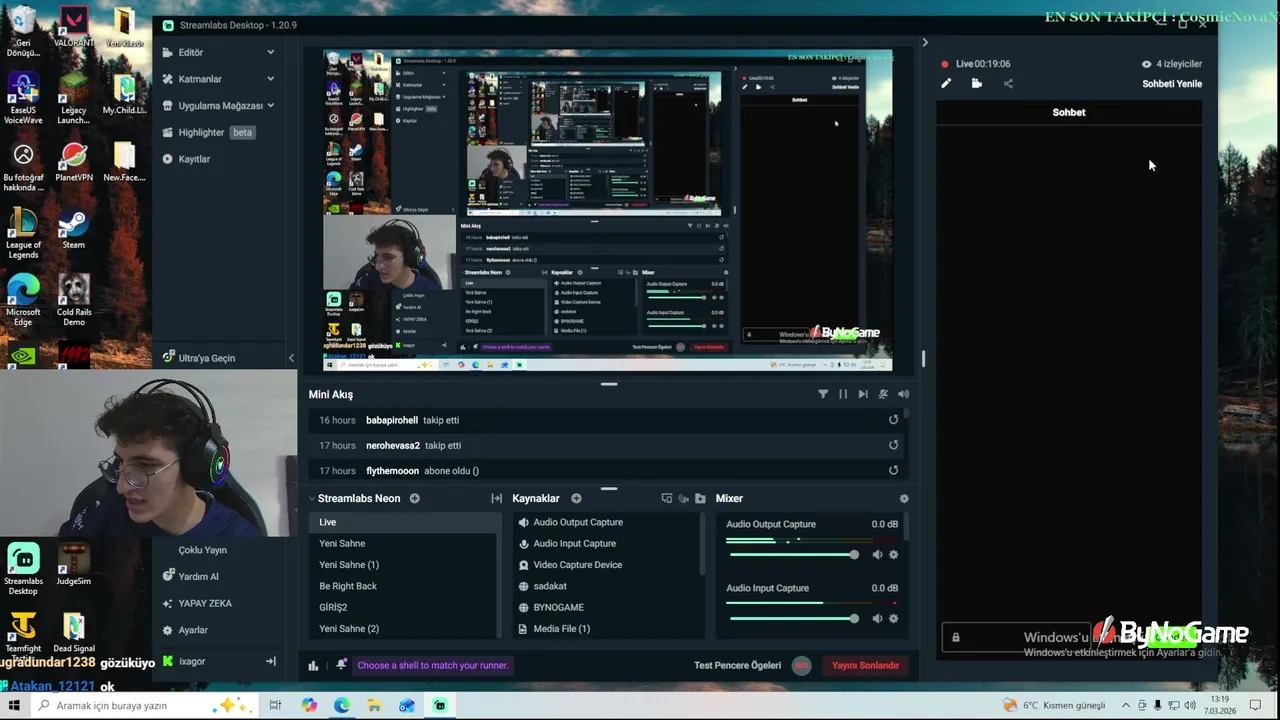Click the performance stats bar chart icon
Viewport: 1280px width, 720px height.
pyautogui.click(x=313, y=665)
